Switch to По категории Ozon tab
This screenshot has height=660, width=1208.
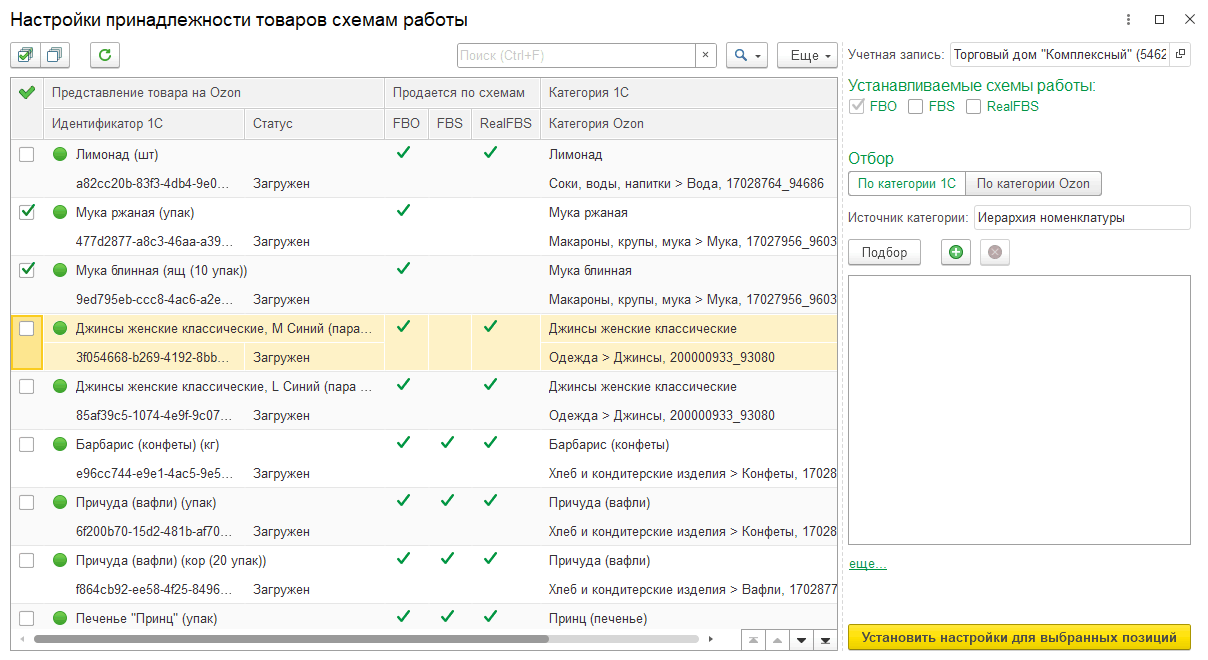point(1033,183)
